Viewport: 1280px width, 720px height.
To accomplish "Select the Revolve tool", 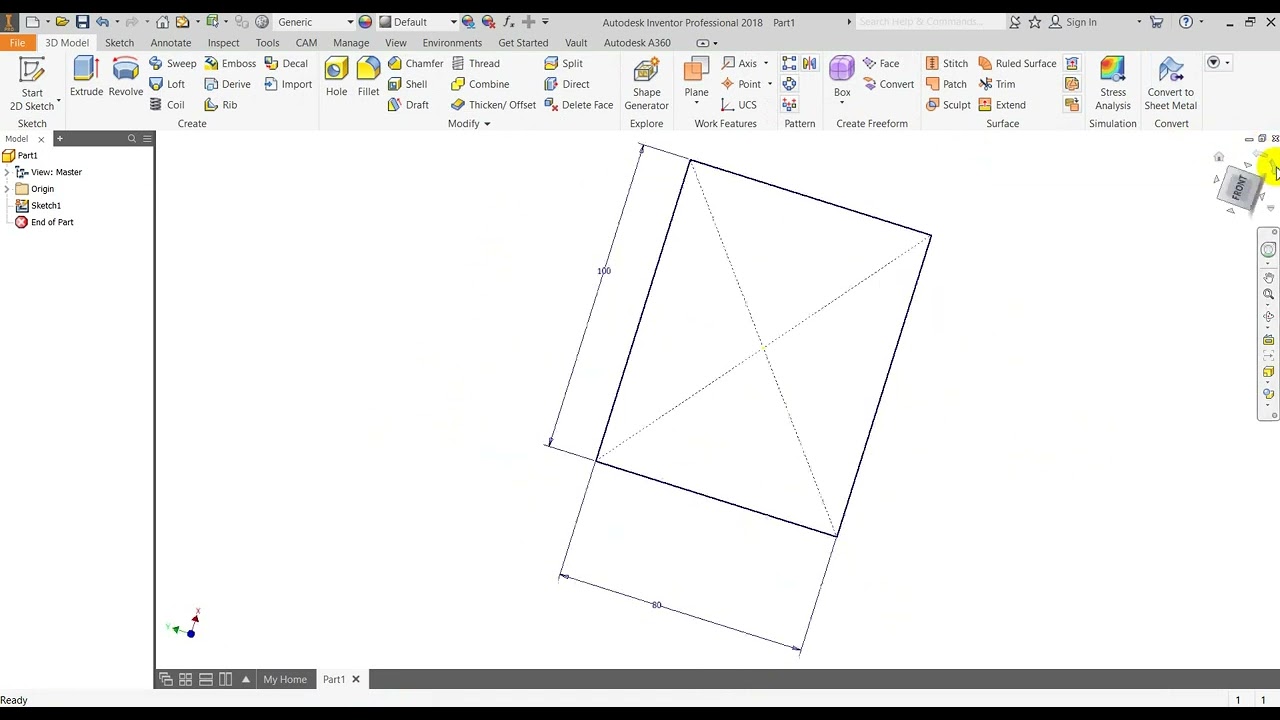I will pos(126,77).
